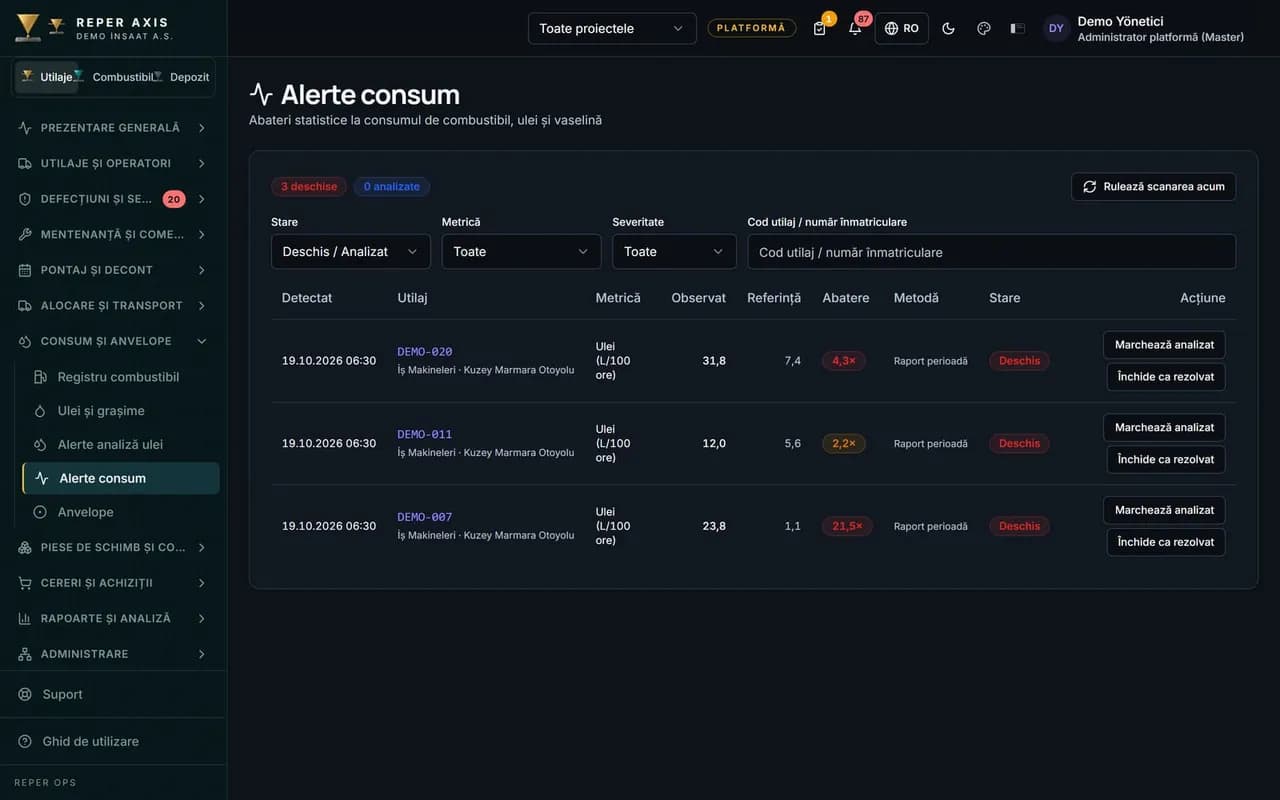Expand the Prezentare generală section

click(x=112, y=128)
